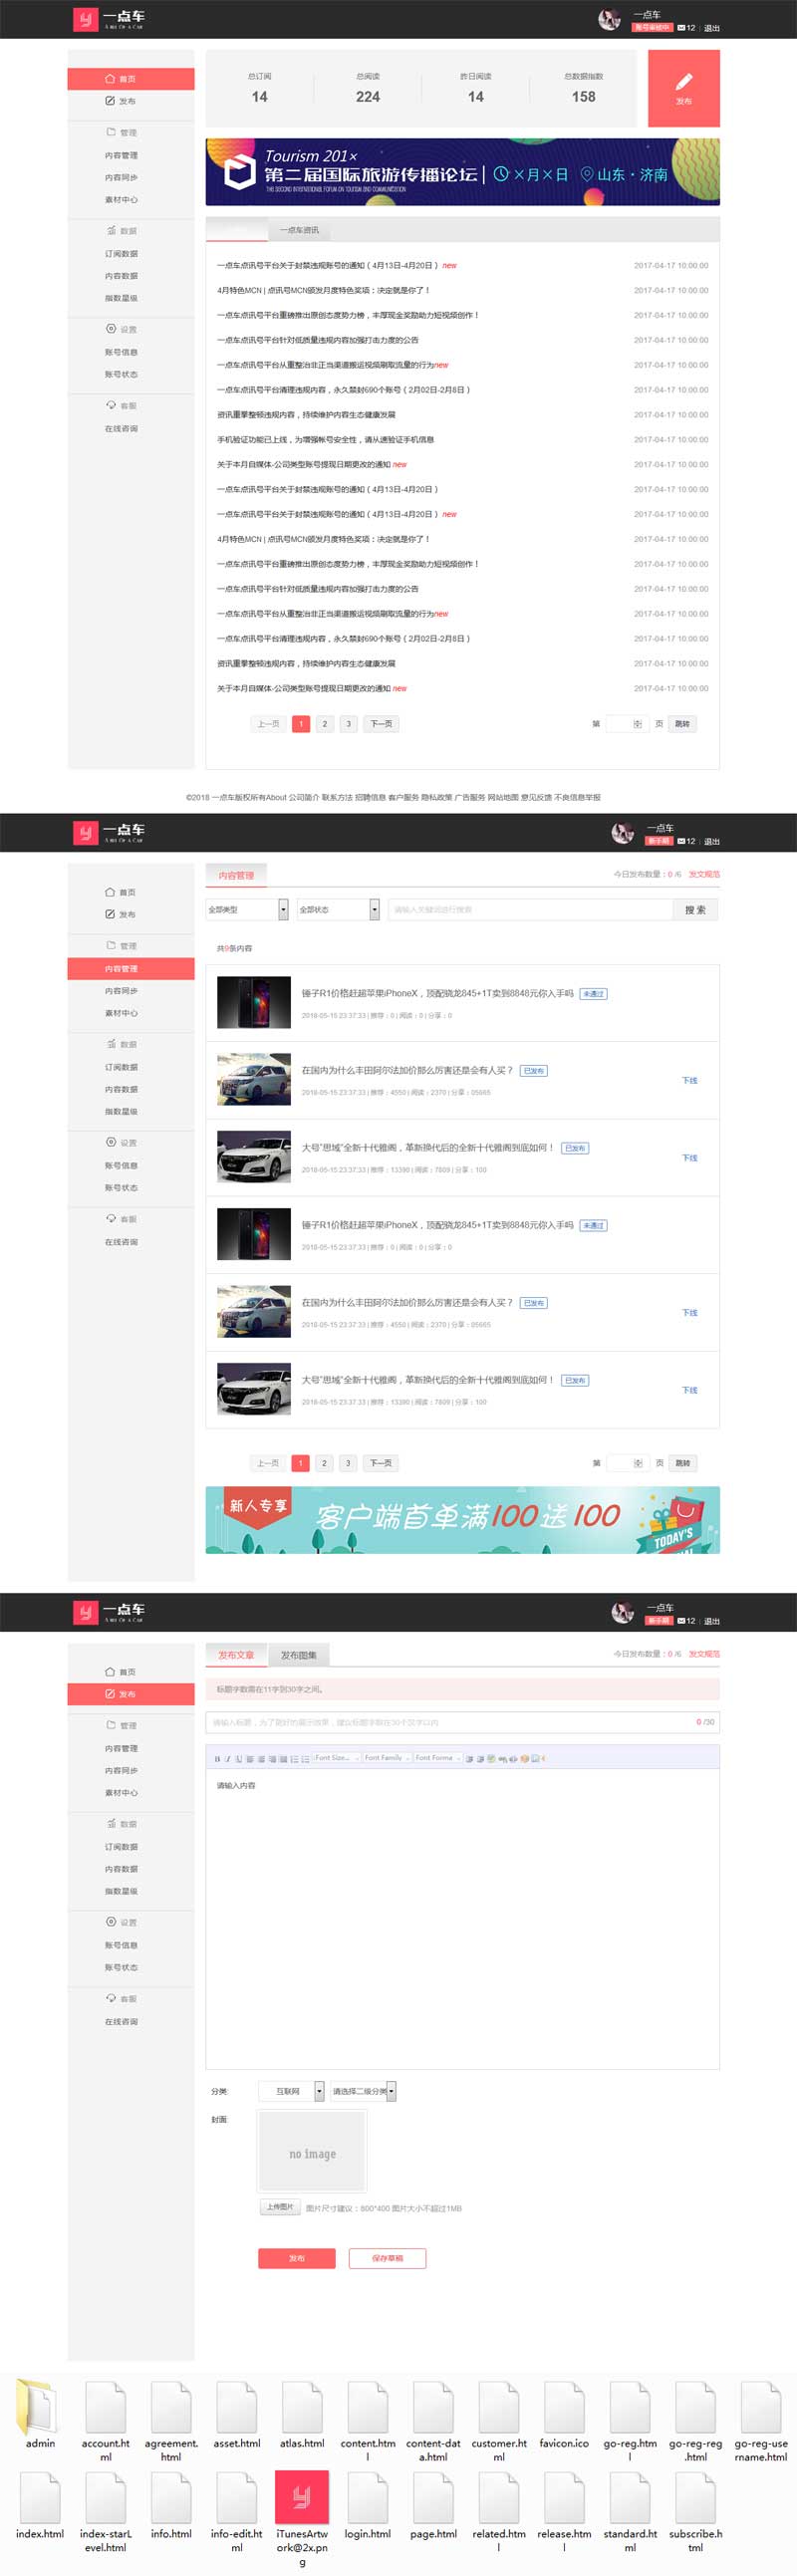Image resolution: width=797 pixels, height=2576 pixels.
Task: Click the article title input field
Action: click(462, 1722)
